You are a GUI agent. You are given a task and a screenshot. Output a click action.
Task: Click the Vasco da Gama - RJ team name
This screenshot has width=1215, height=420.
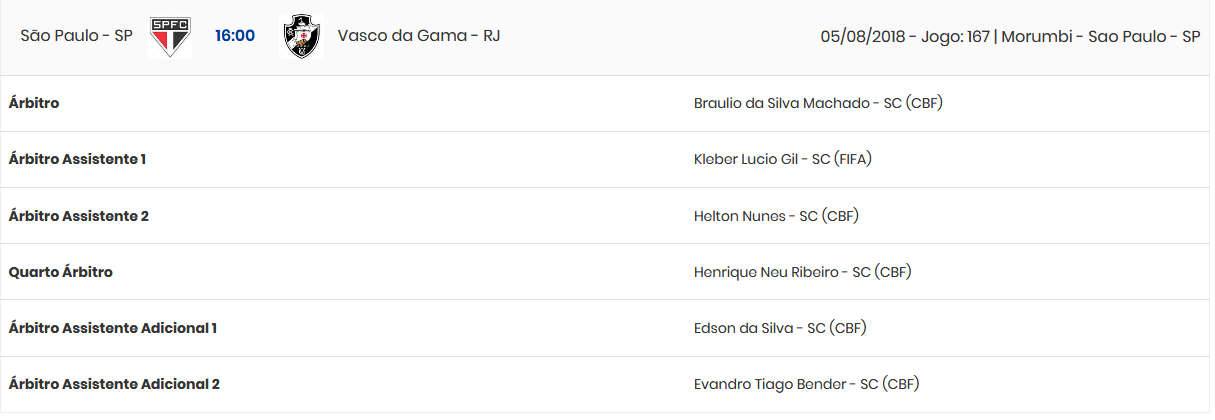(x=419, y=36)
